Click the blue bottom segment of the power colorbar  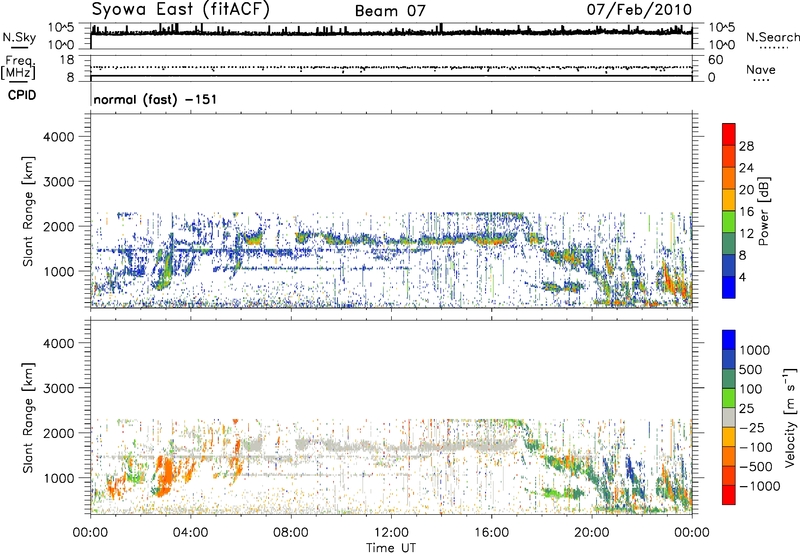[729, 287]
